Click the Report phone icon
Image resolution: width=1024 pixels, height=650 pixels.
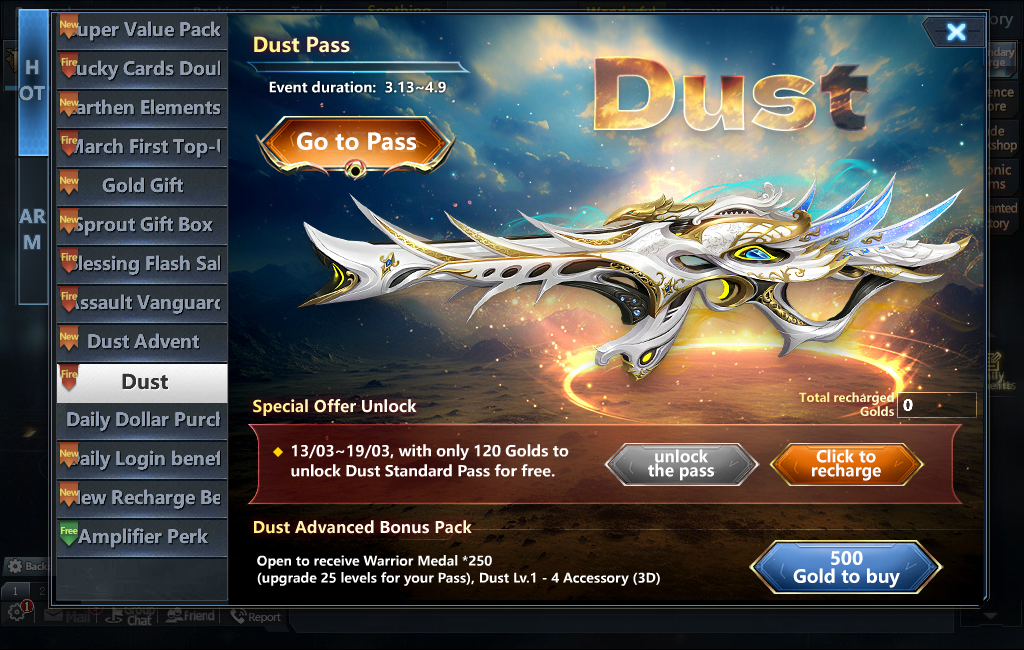[238, 615]
